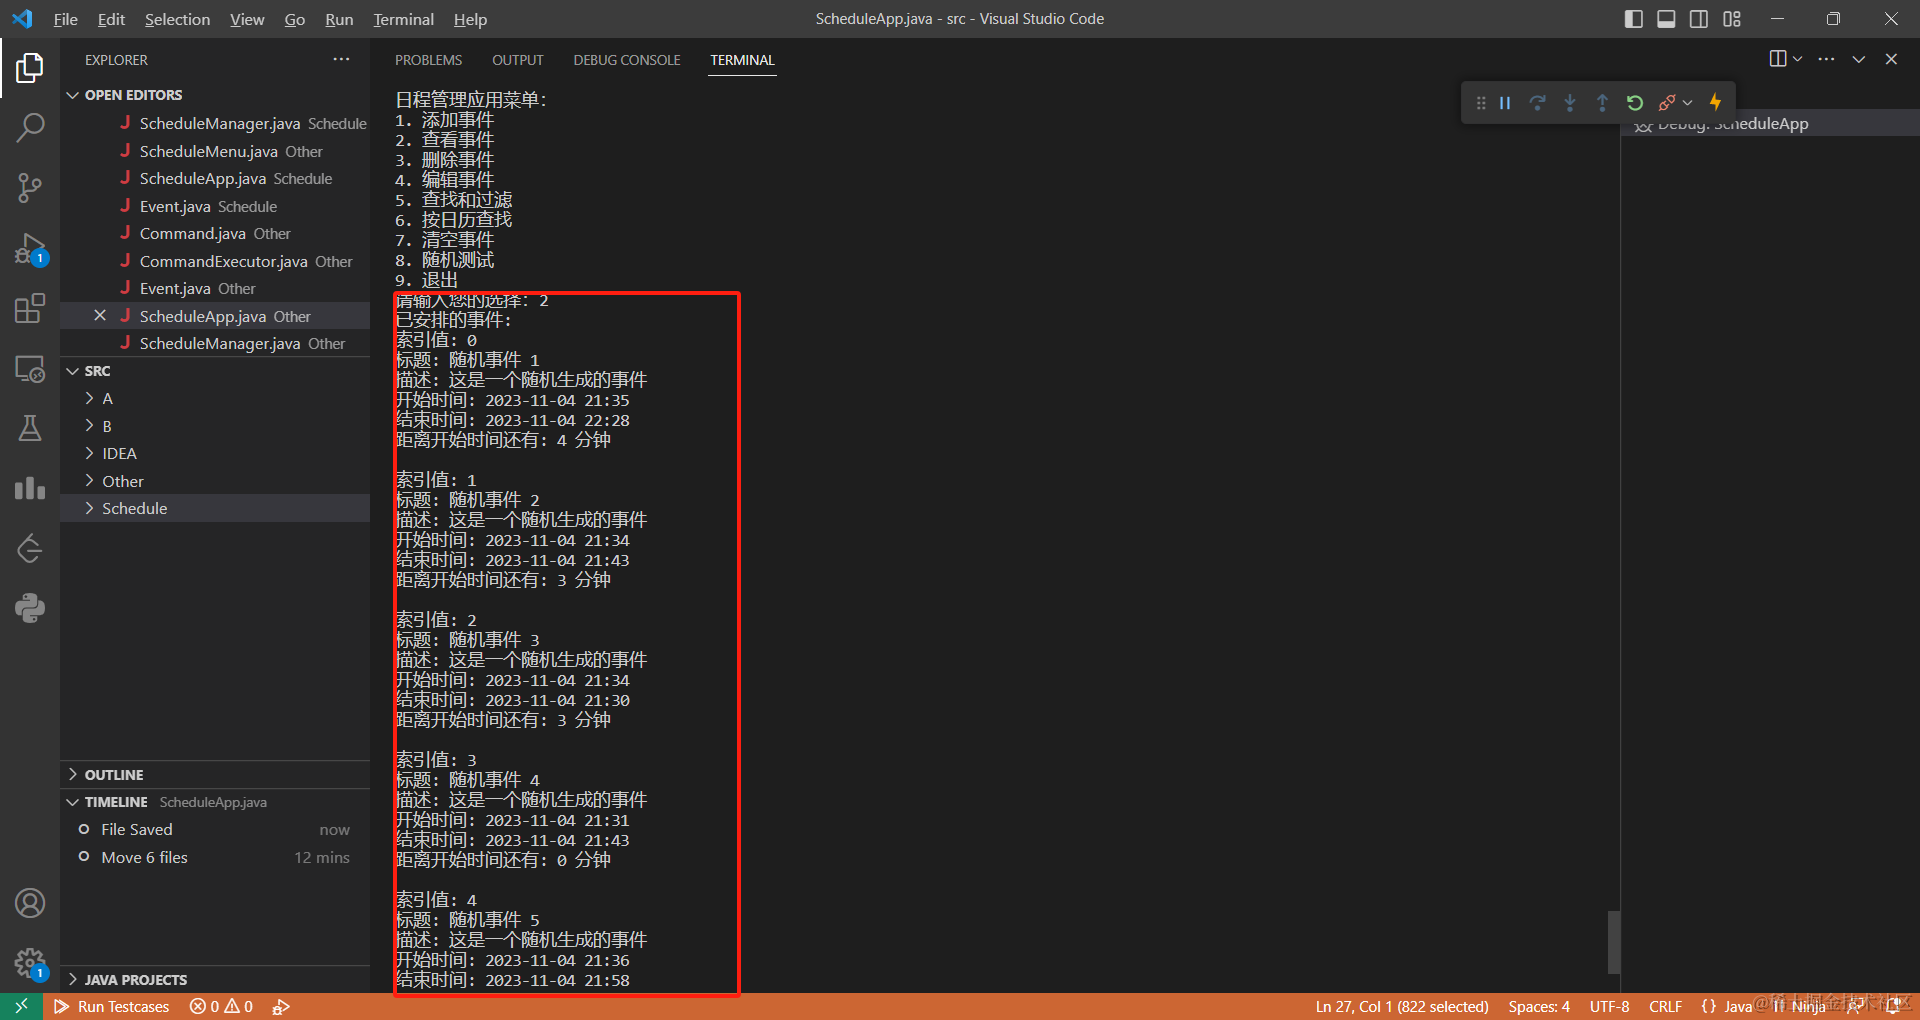Viewport: 1920px width, 1020px height.
Task: Close ScheduleApp.java Other editor
Action: (x=100, y=315)
